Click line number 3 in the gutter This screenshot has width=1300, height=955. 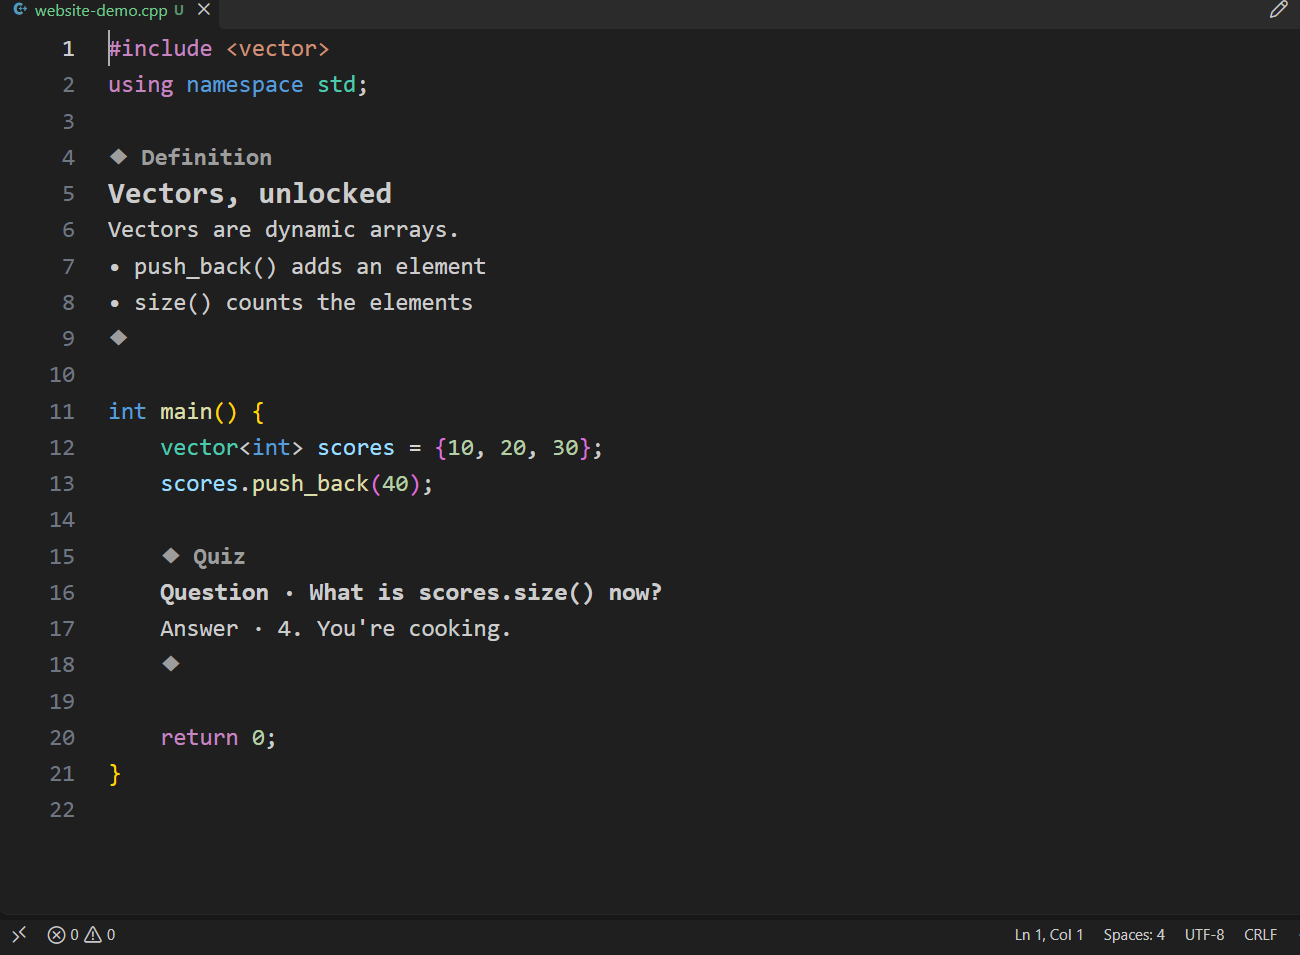(x=68, y=121)
